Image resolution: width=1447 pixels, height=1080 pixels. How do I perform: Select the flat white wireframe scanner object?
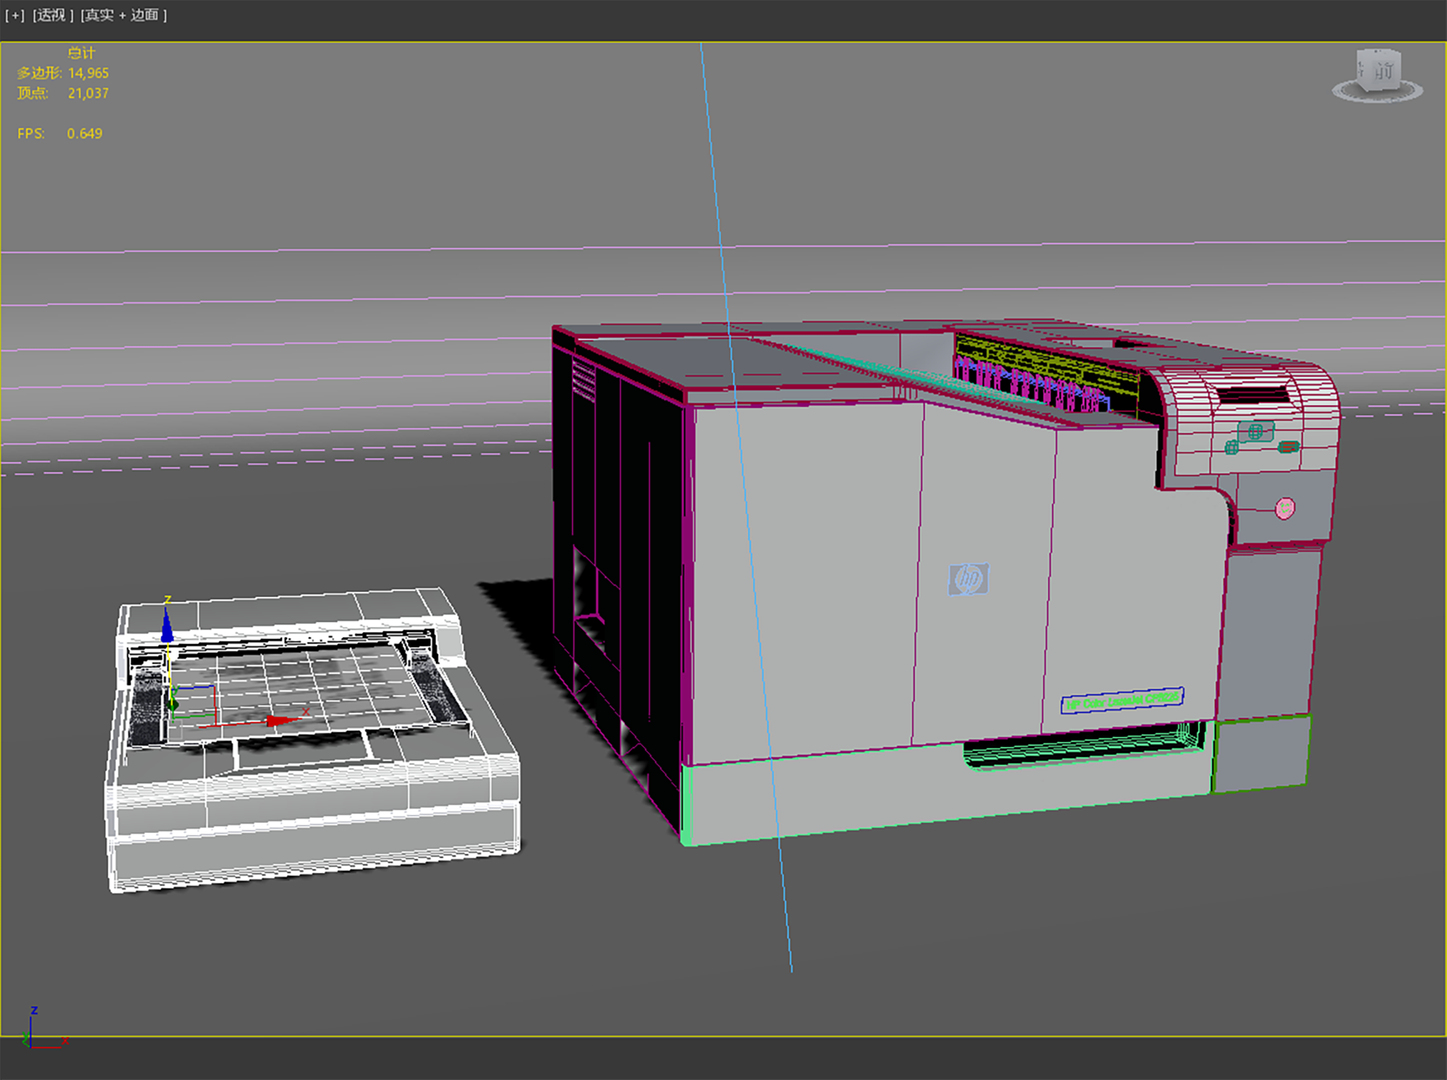click(x=313, y=738)
